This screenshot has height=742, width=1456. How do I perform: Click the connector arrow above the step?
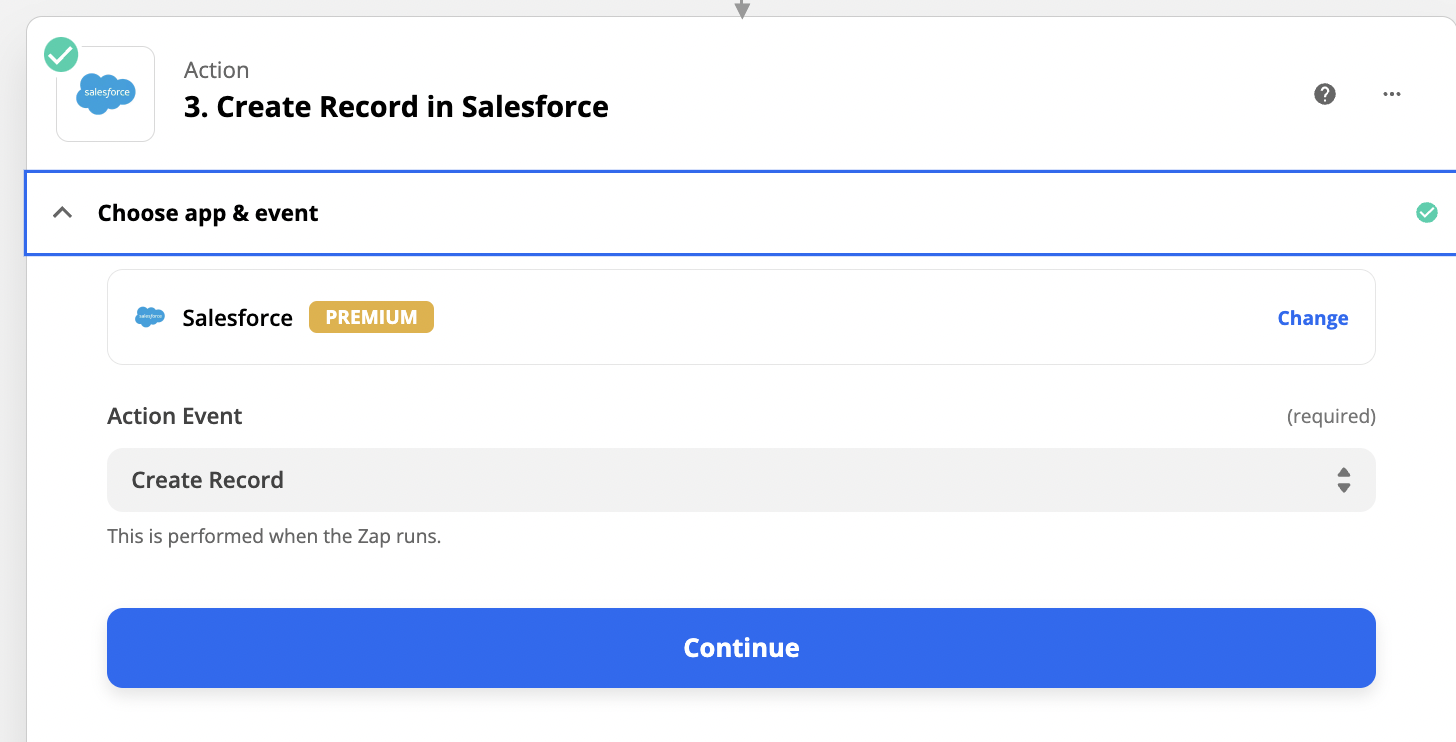pyautogui.click(x=742, y=10)
